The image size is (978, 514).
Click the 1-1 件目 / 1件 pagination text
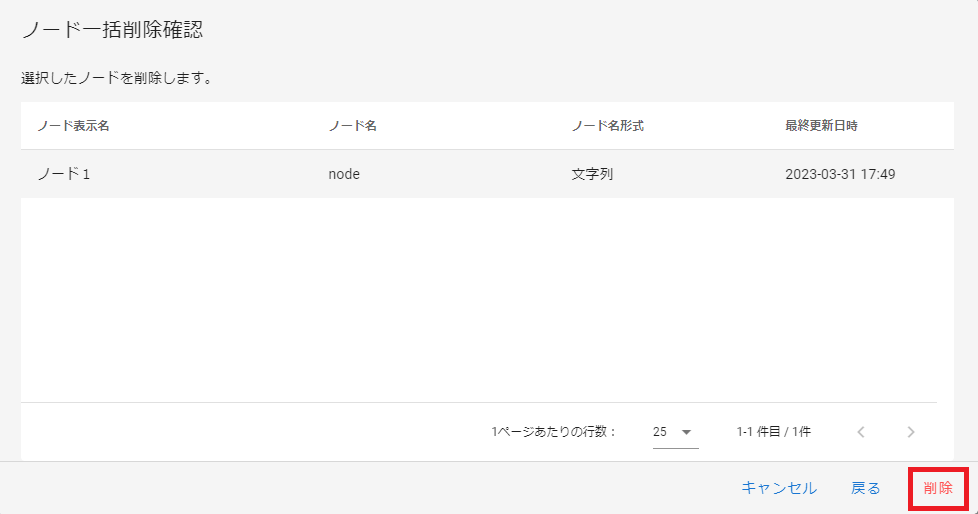coord(773,432)
